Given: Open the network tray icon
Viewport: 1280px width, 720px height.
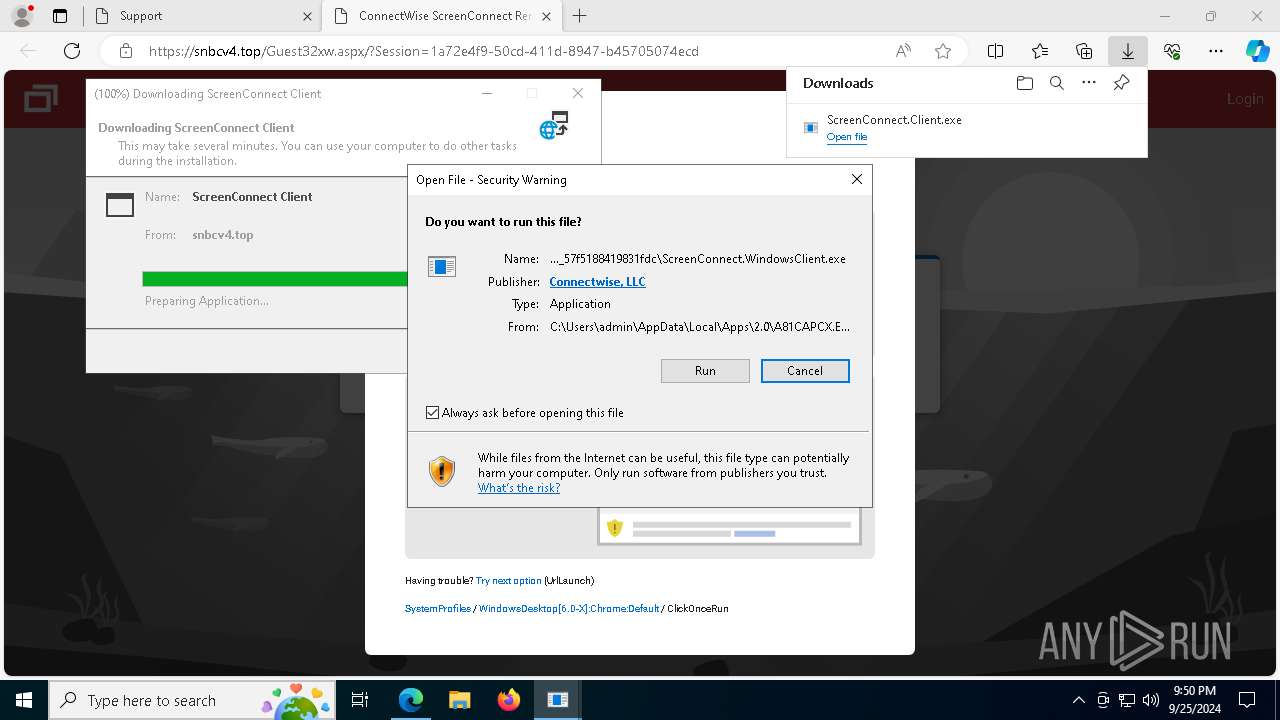Looking at the screenshot, I should (x=1127, y=700).
